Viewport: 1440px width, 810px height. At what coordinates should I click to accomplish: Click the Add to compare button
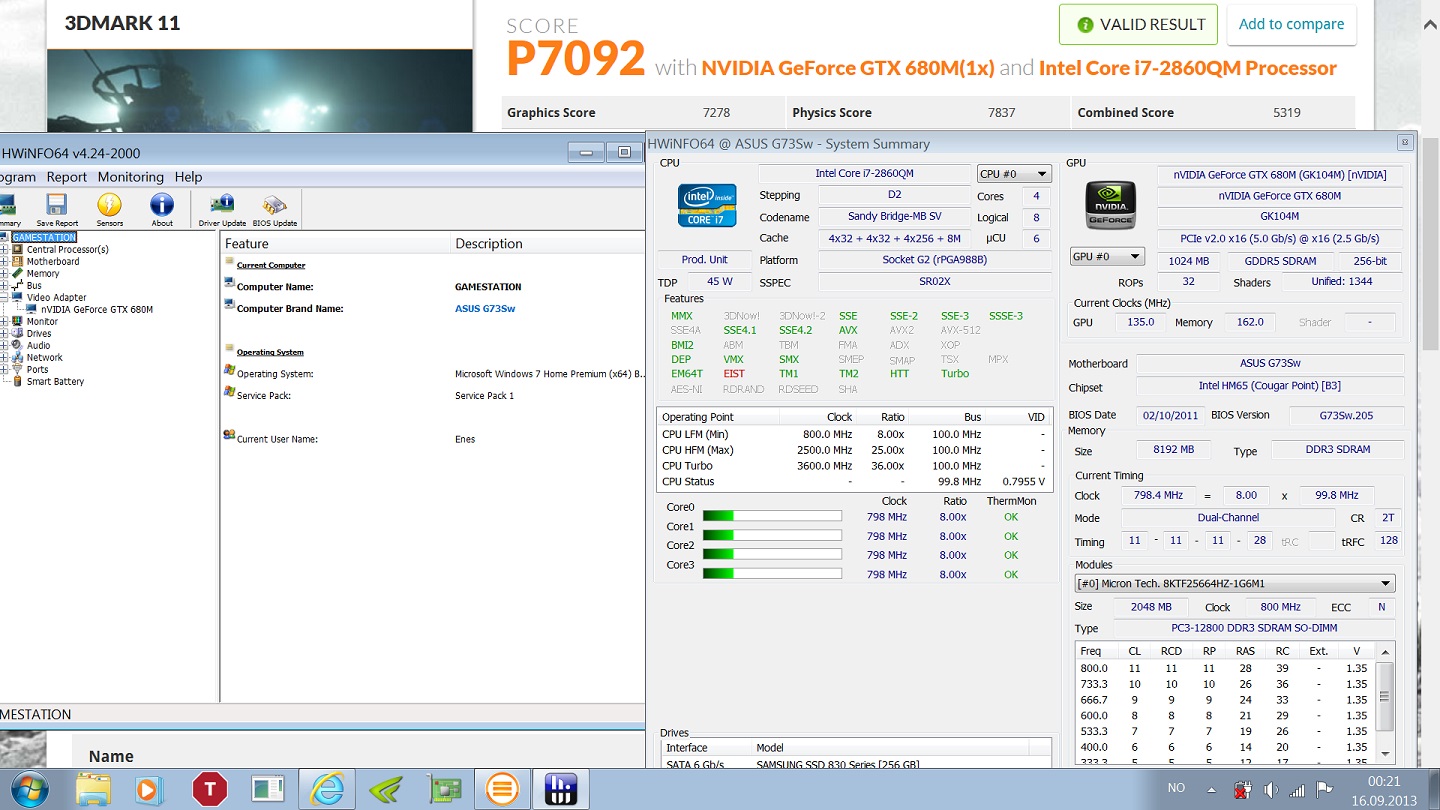[1291, 25]
